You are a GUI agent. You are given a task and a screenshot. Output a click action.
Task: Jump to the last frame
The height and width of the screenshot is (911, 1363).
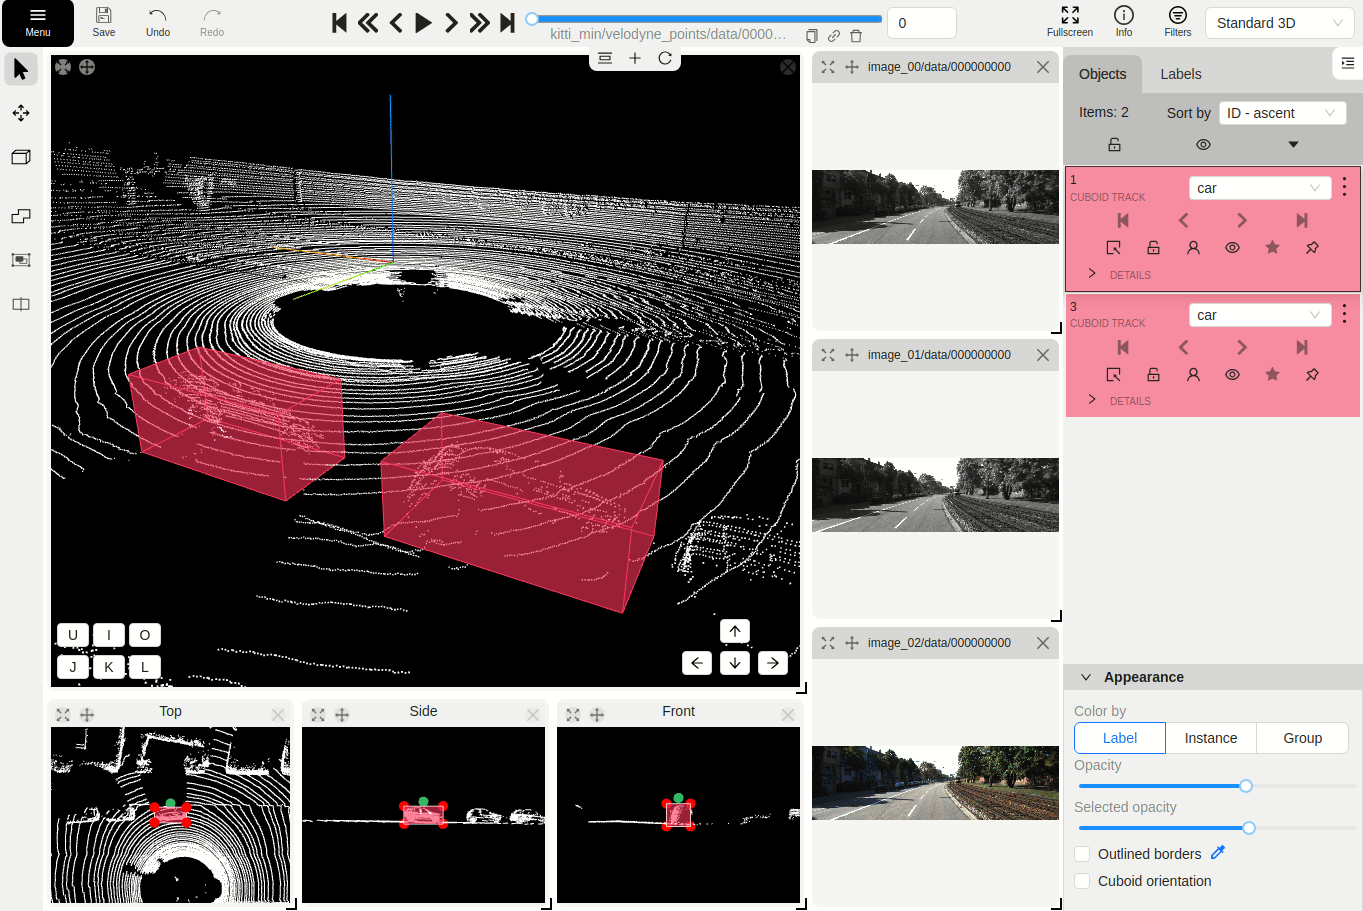coord(507,23)
